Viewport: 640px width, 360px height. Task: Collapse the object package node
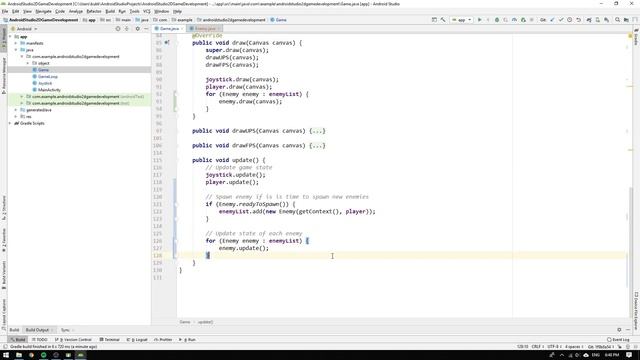pyautogui.click(x=28, y=63)
